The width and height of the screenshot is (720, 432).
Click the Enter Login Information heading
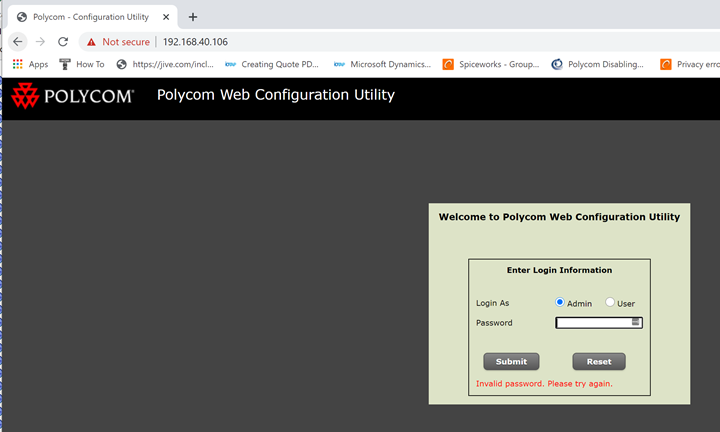pos(559,270)
